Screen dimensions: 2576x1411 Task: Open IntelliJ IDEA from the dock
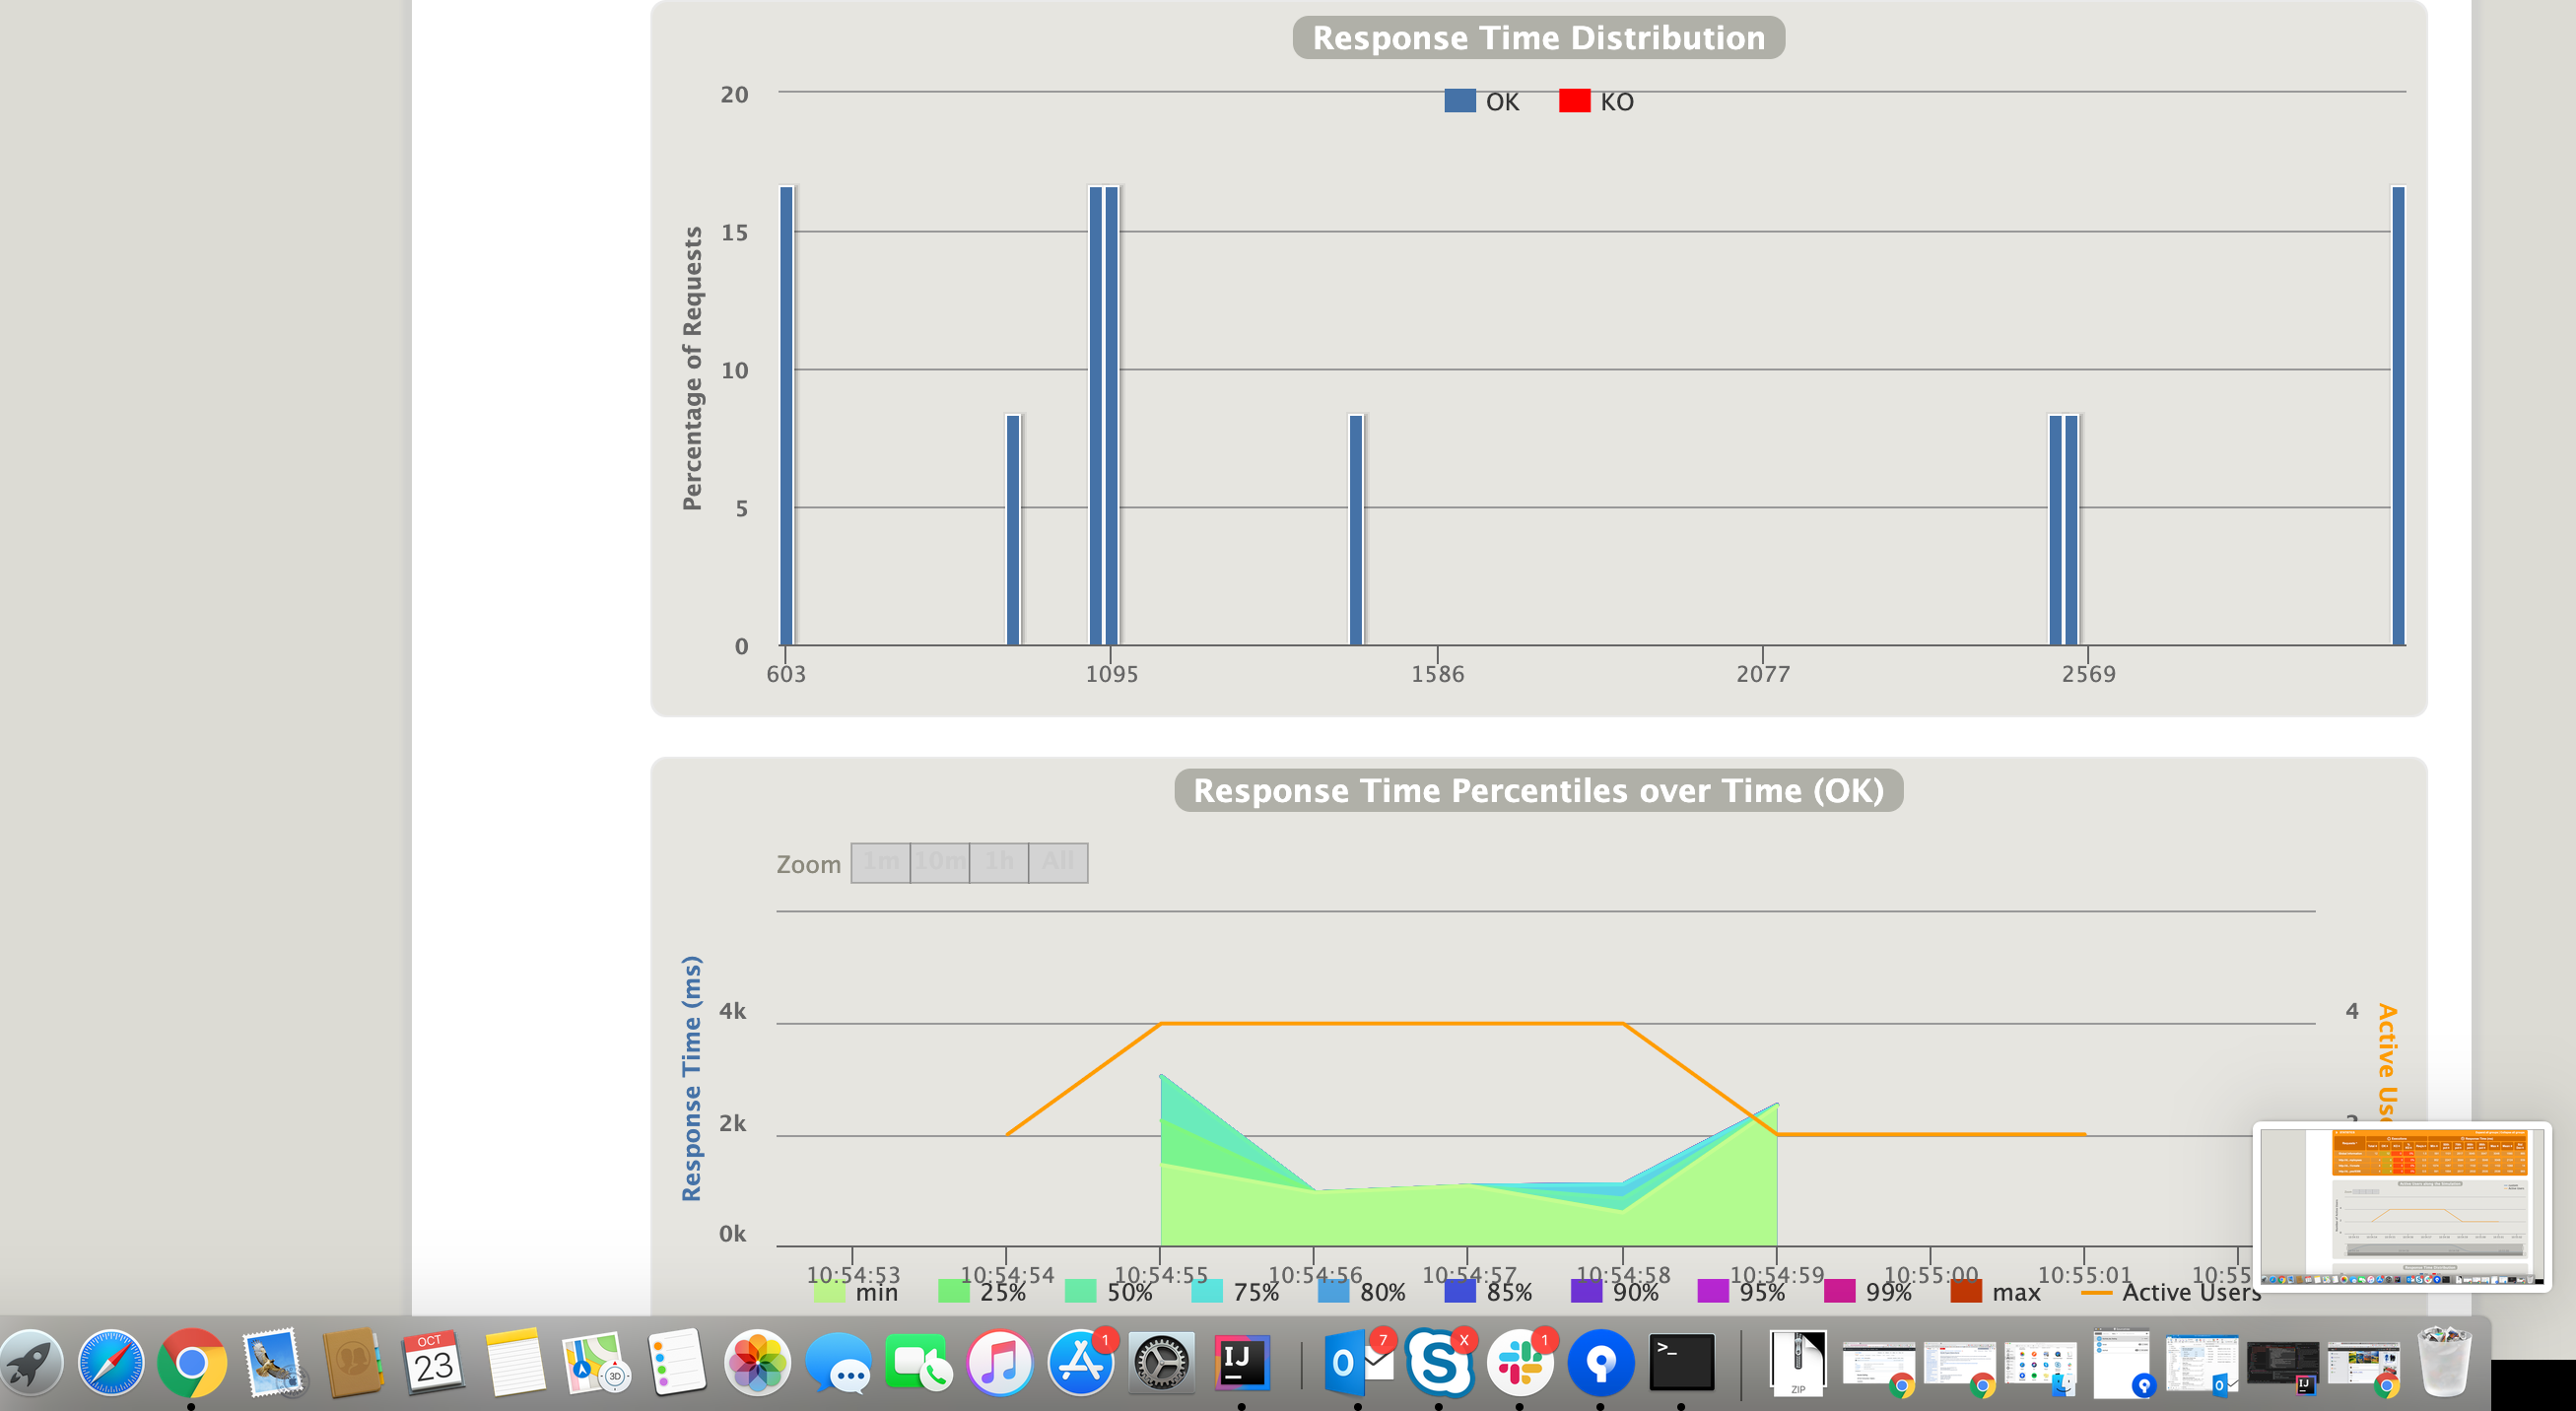(x=1241, y=1362)
